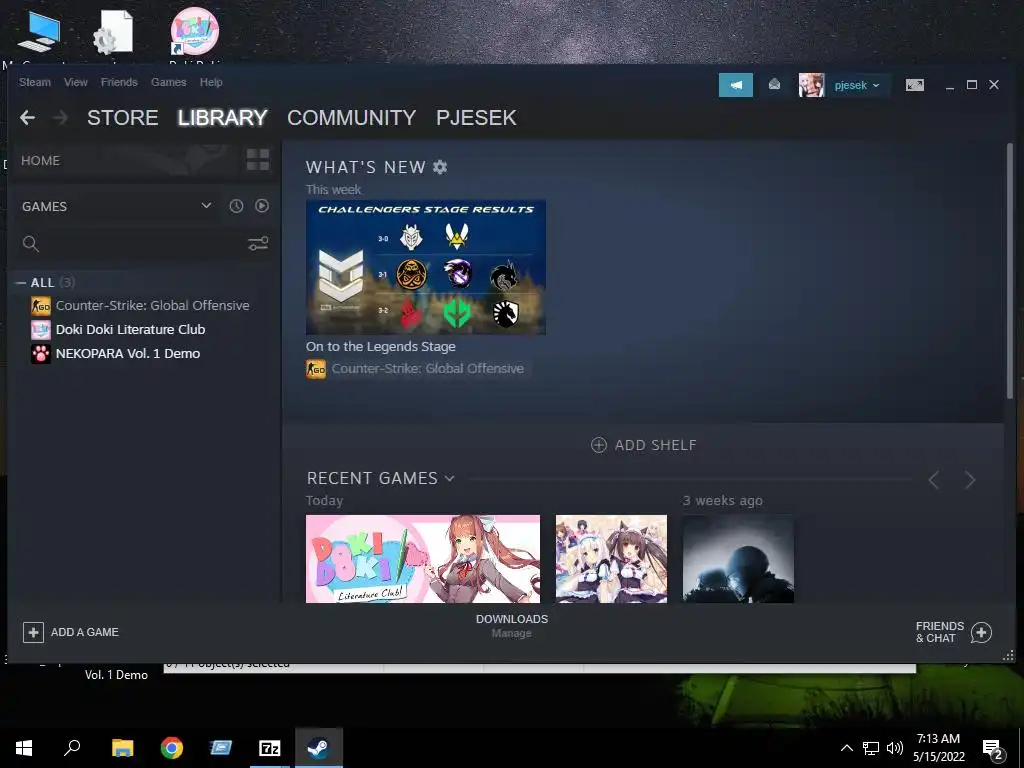1024x768 pixels.
Task: Click the Add Shelf plus icon
Action: pyautogui.click(x=598, y=445)
